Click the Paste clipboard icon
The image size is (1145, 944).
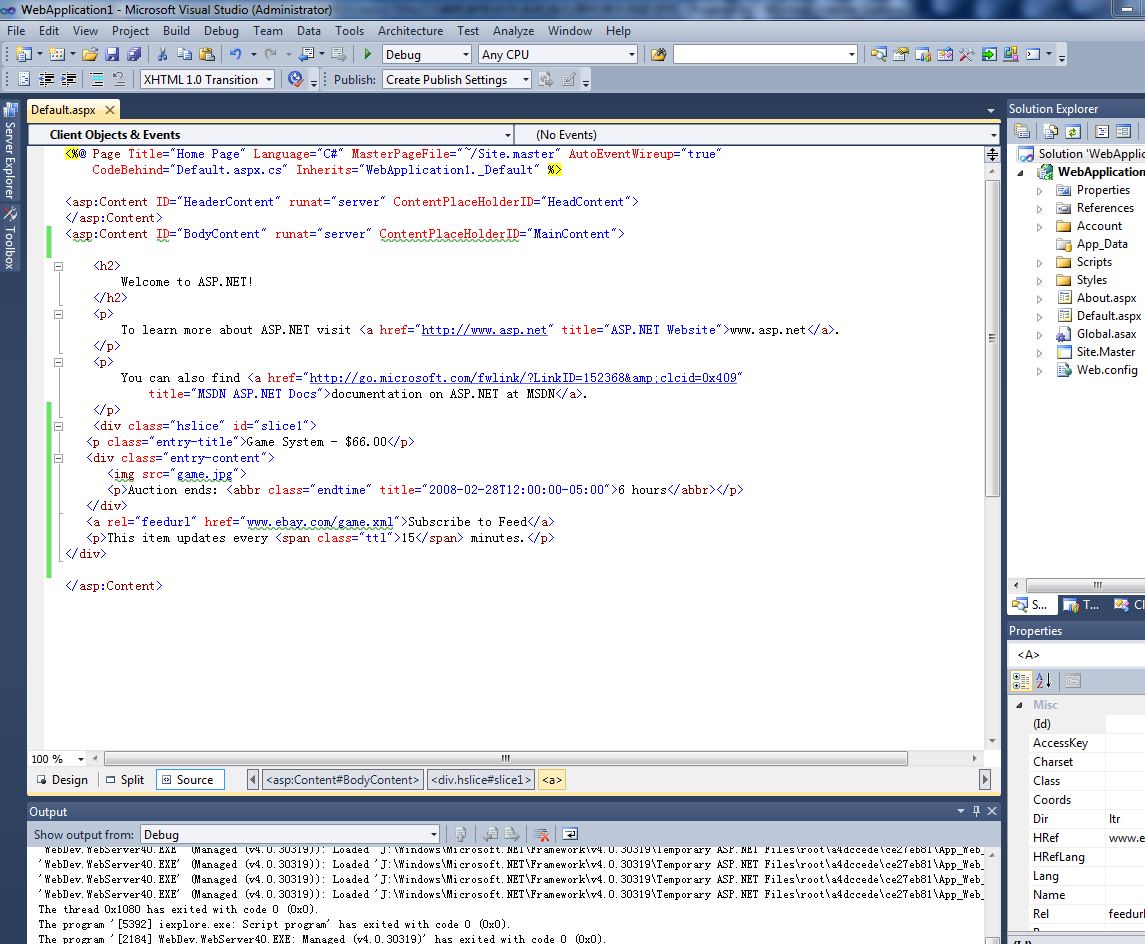coord(207,55)
